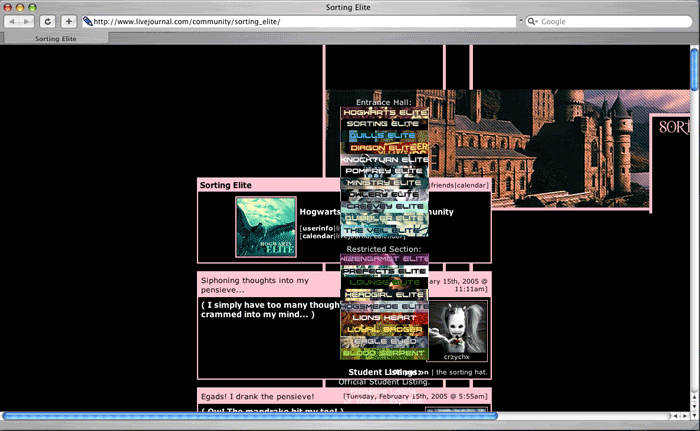700x431 pixels.
Task: Open the crzychx user avatar
Action: point(458,328)
